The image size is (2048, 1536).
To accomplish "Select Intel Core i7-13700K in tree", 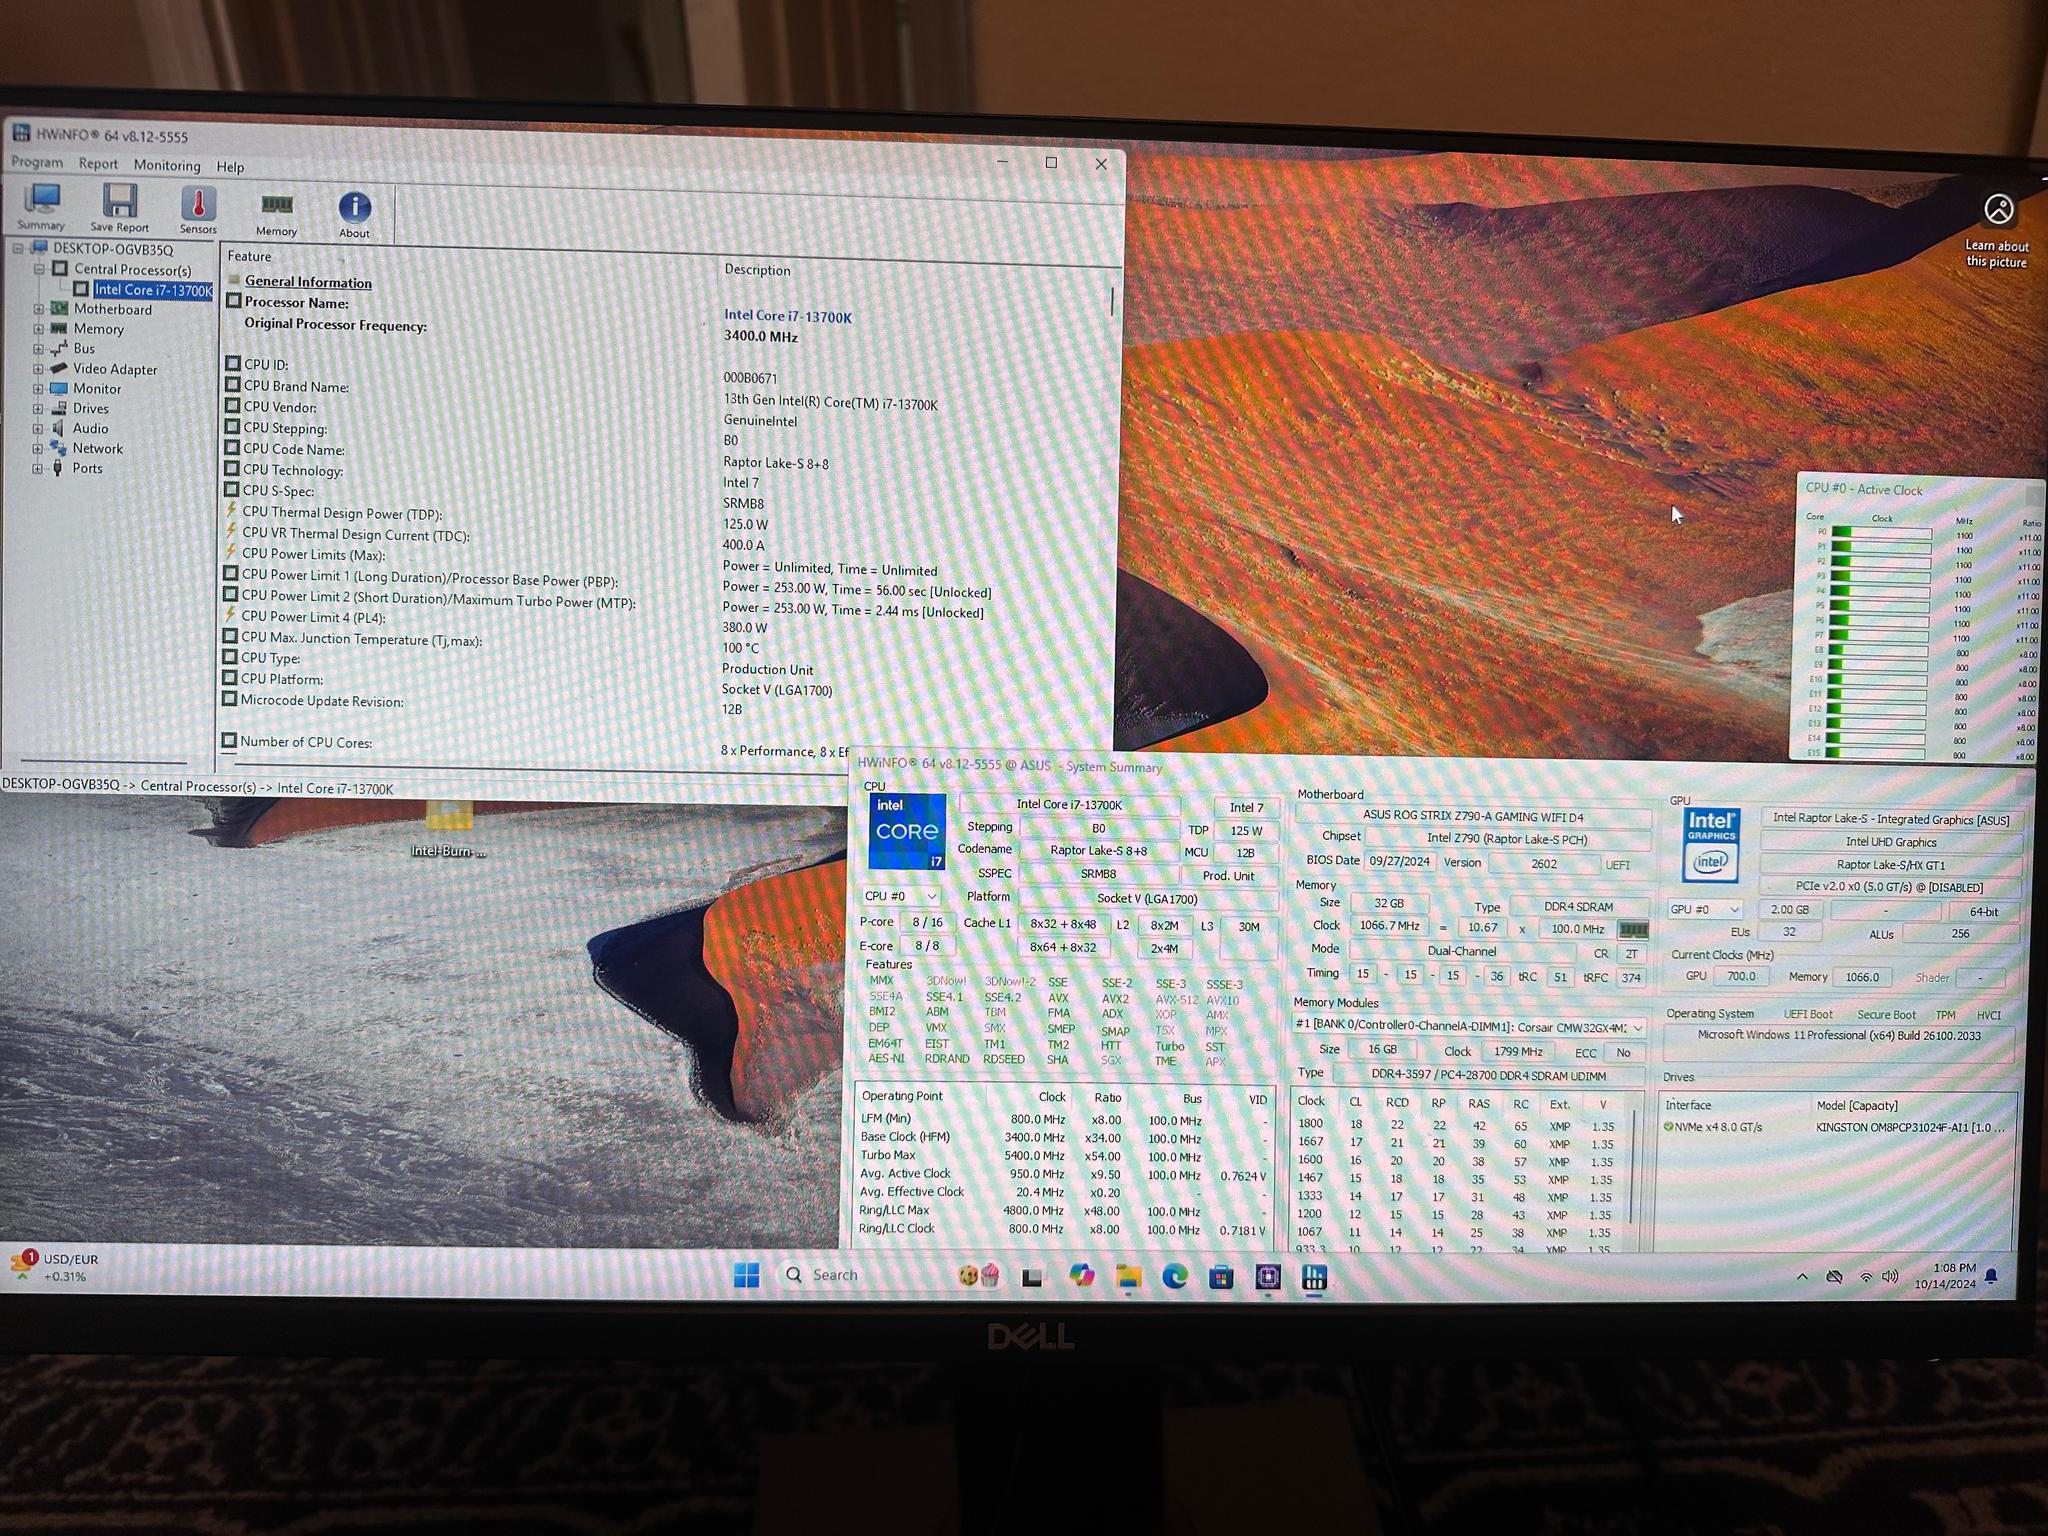I will pyautogui.click(x=153, y=290).
